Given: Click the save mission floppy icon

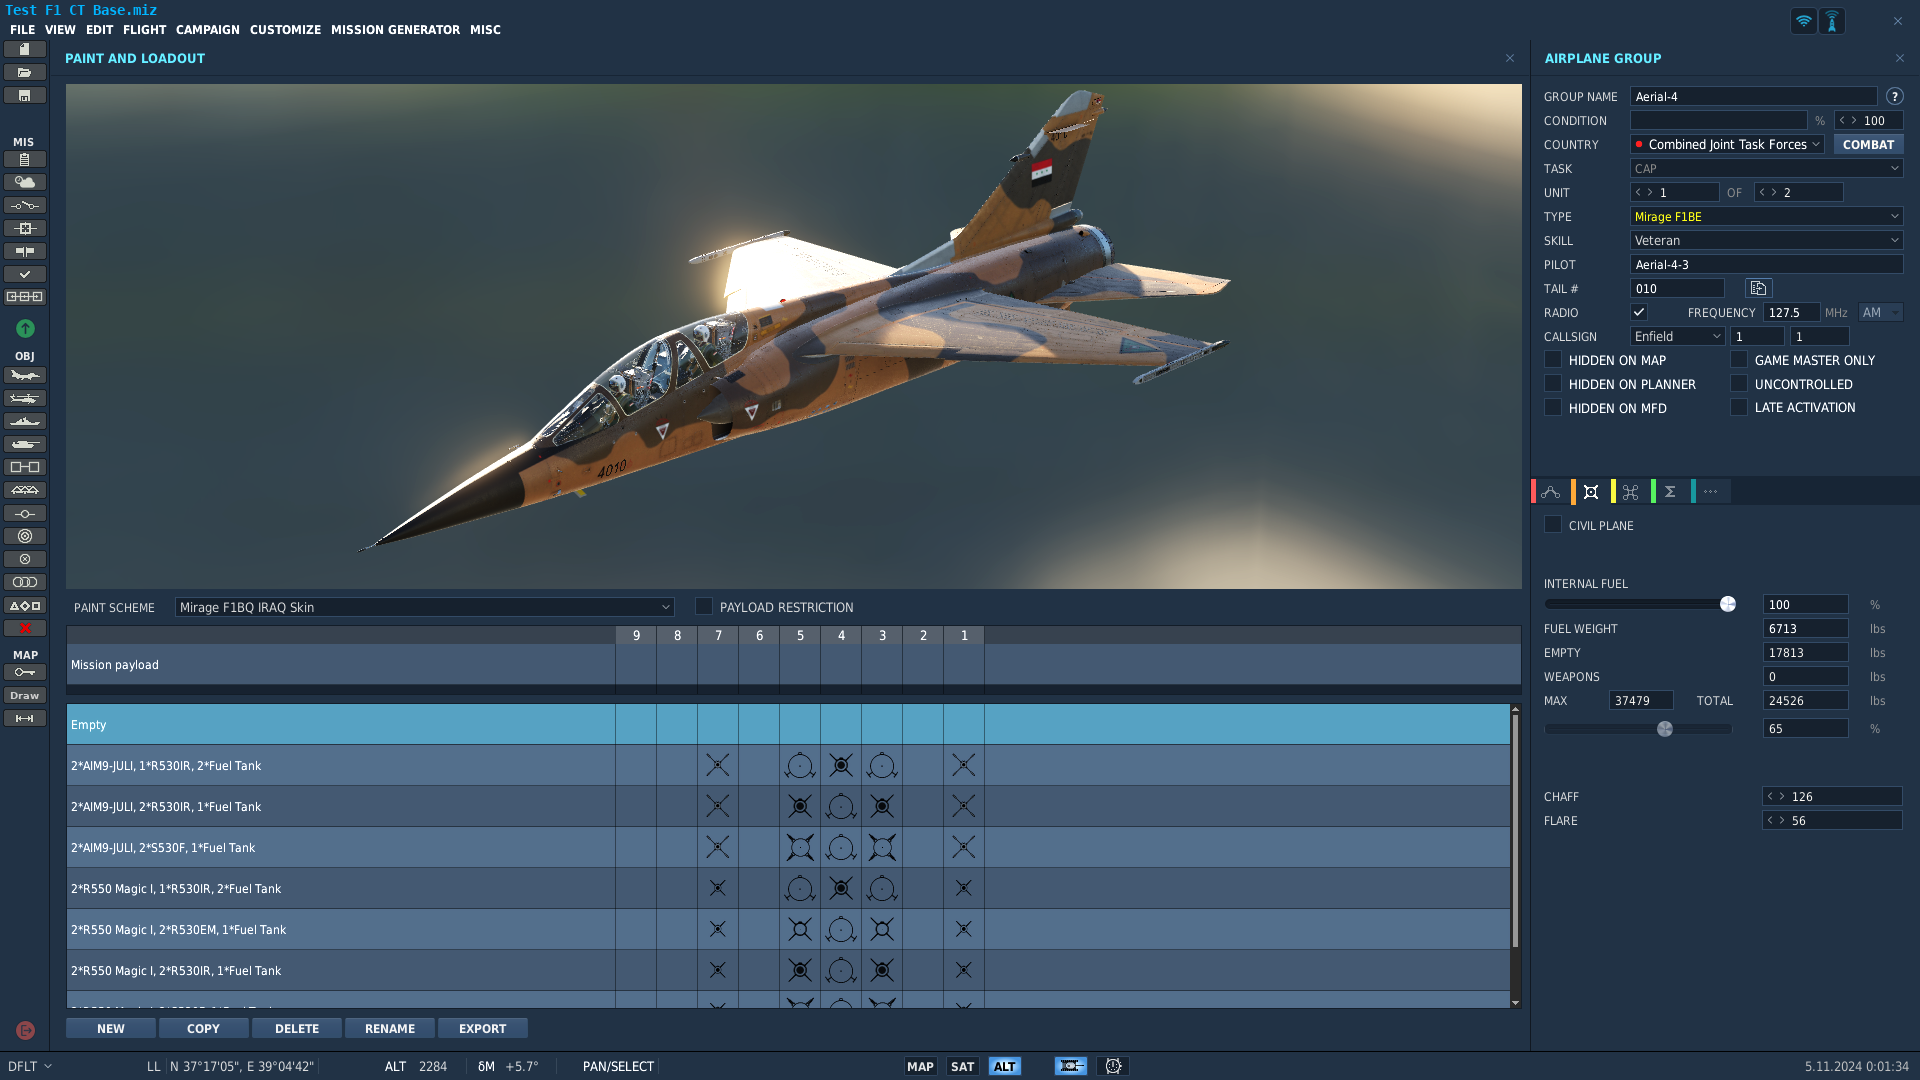Looking at the screenshot, I should coord(25,95).
